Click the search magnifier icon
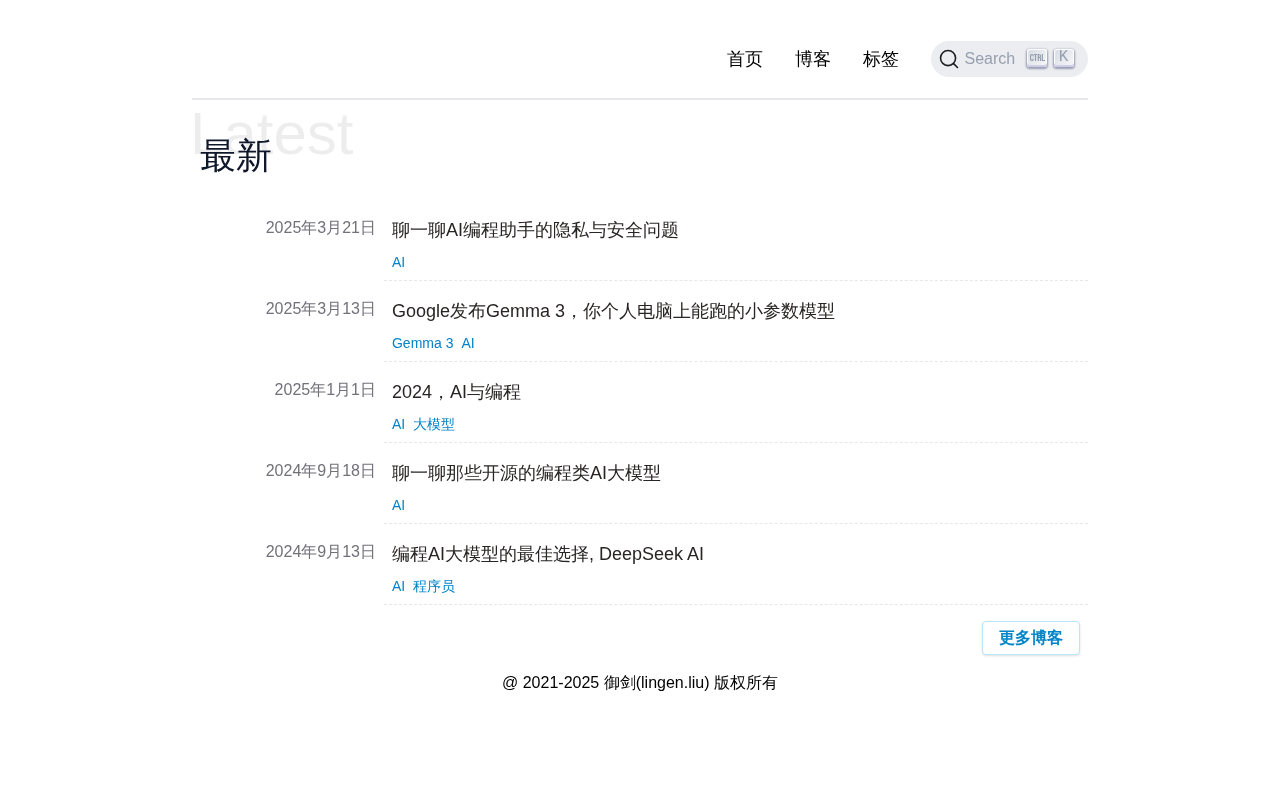Image resolution: width=1280 pixels, height=800 pixels. 949,59
